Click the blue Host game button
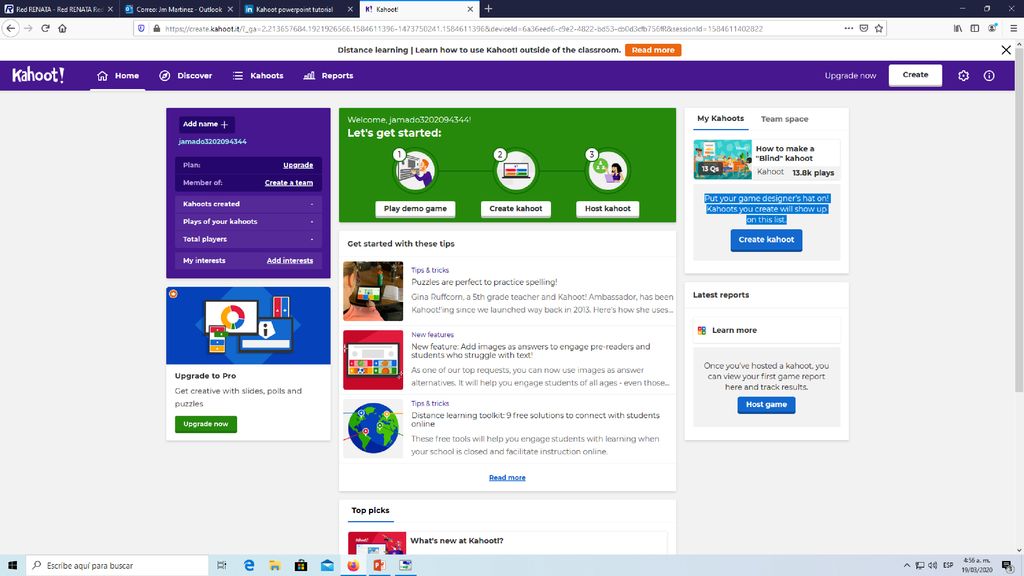 767,405
